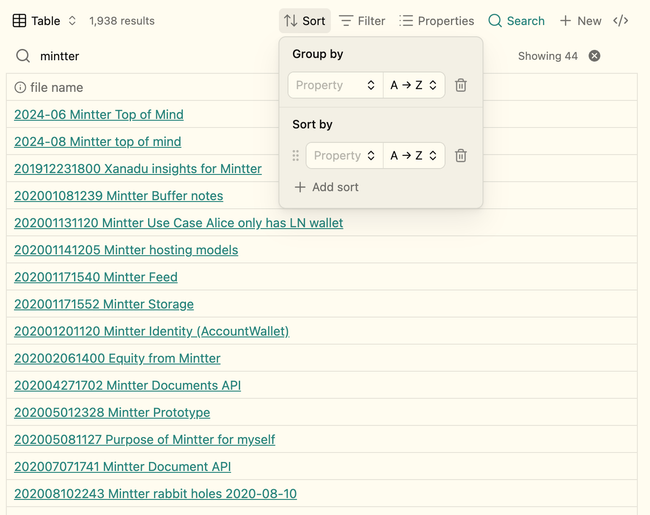Open 202001141205 Mintter hosting models
The height and width of the screenshot is (515, 650).
[126, 250]
